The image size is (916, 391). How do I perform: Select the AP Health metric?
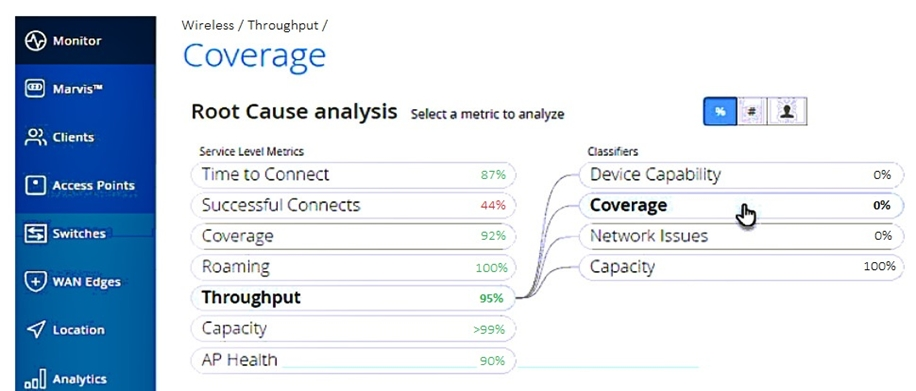[353, 360]
